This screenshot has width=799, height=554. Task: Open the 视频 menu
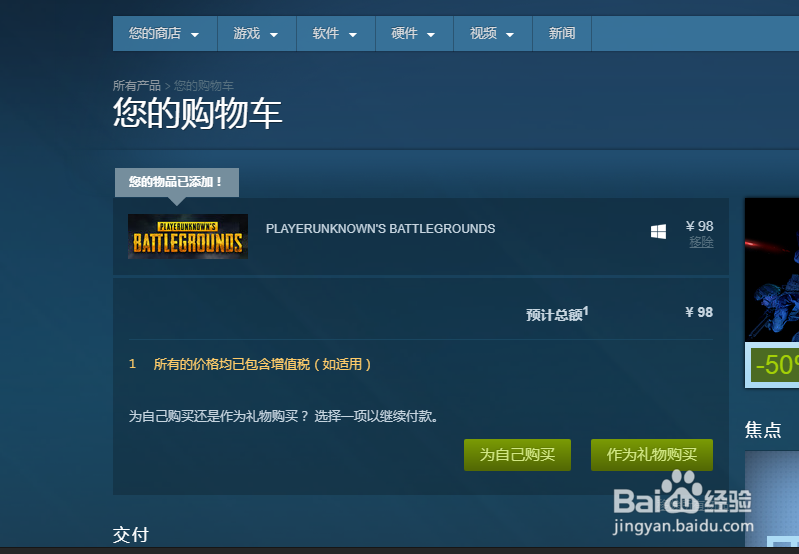(493, 34)
